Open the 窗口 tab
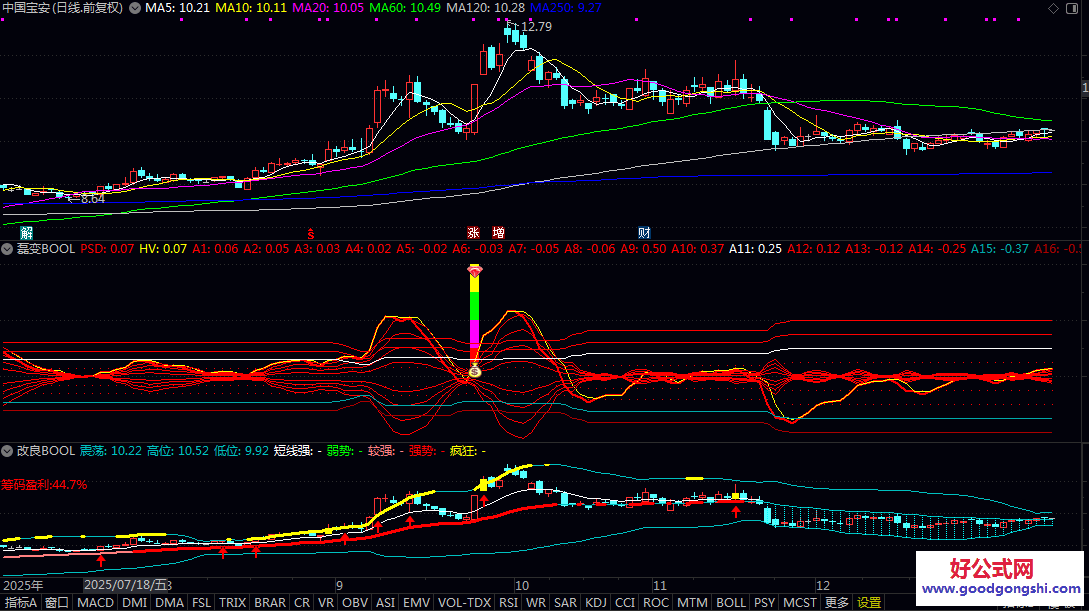Screen dimensions: 1089x611 click(57, 603)
